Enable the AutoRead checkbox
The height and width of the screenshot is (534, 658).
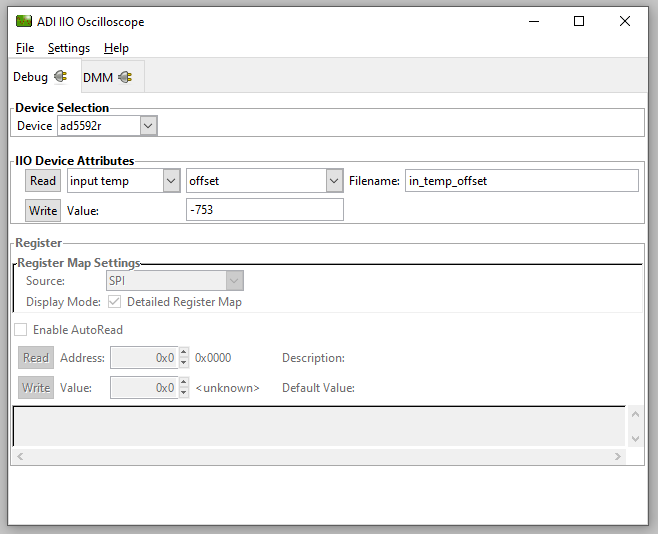click(21, 330)
